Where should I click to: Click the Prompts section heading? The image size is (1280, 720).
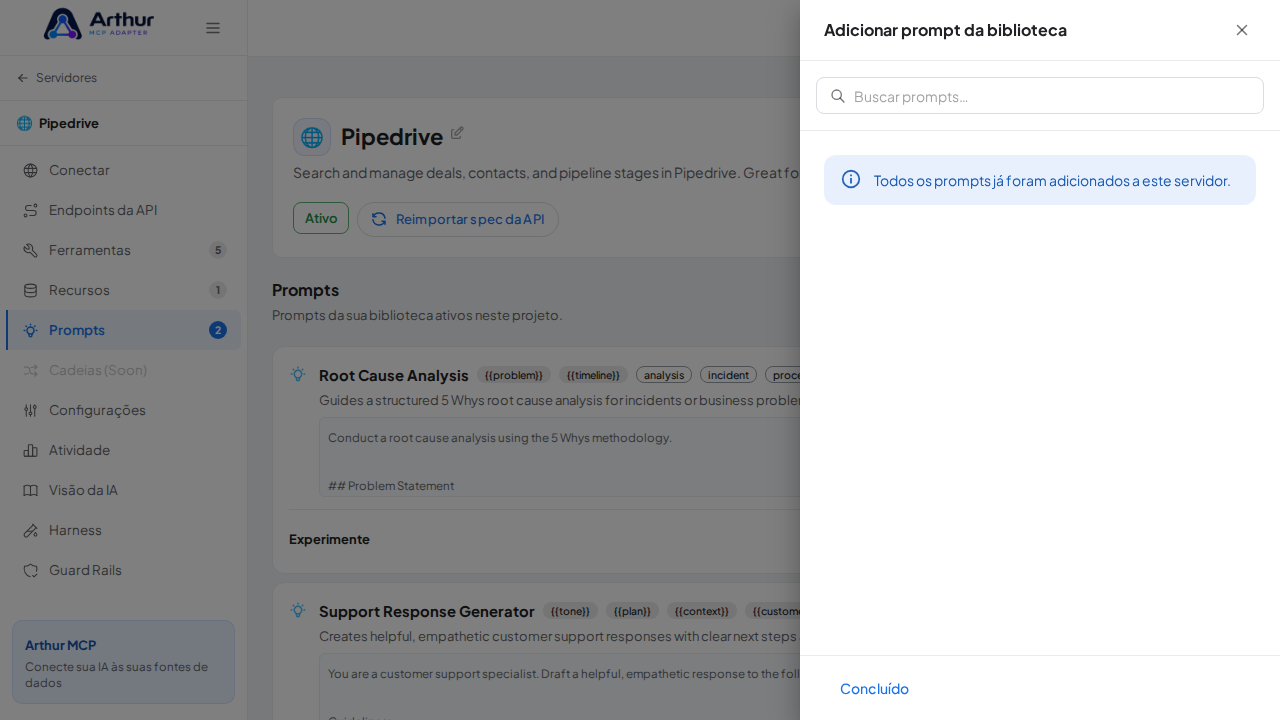pos(305,290)
